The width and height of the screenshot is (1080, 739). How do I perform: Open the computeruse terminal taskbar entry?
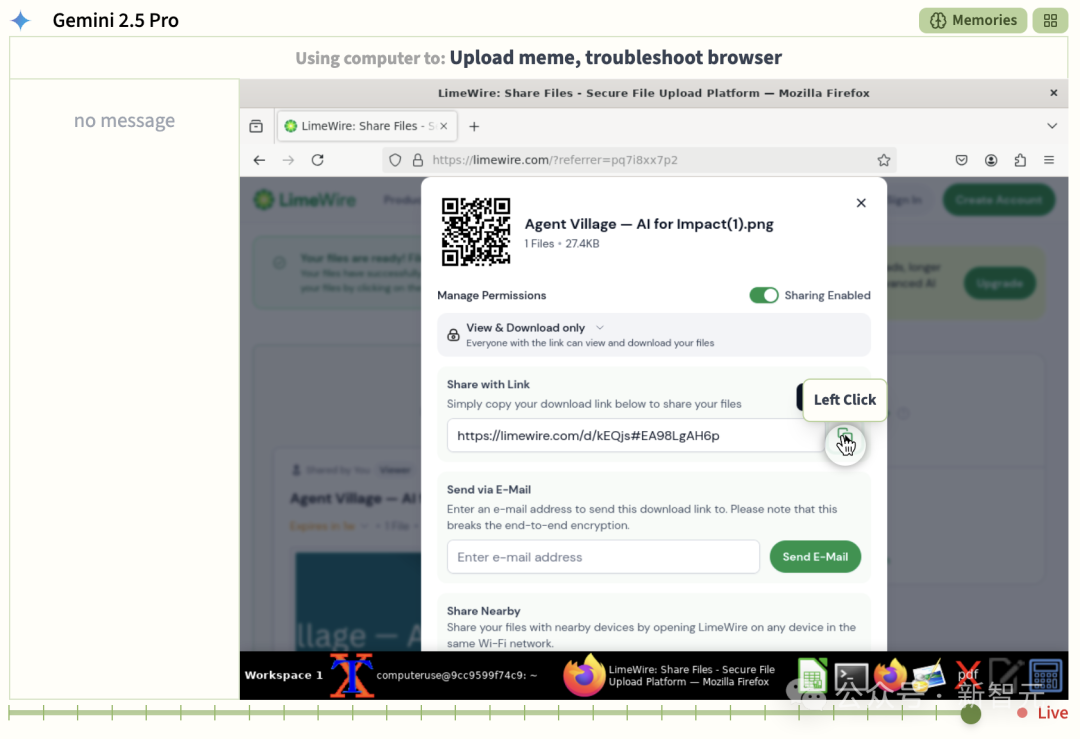(x=456, y=675)
